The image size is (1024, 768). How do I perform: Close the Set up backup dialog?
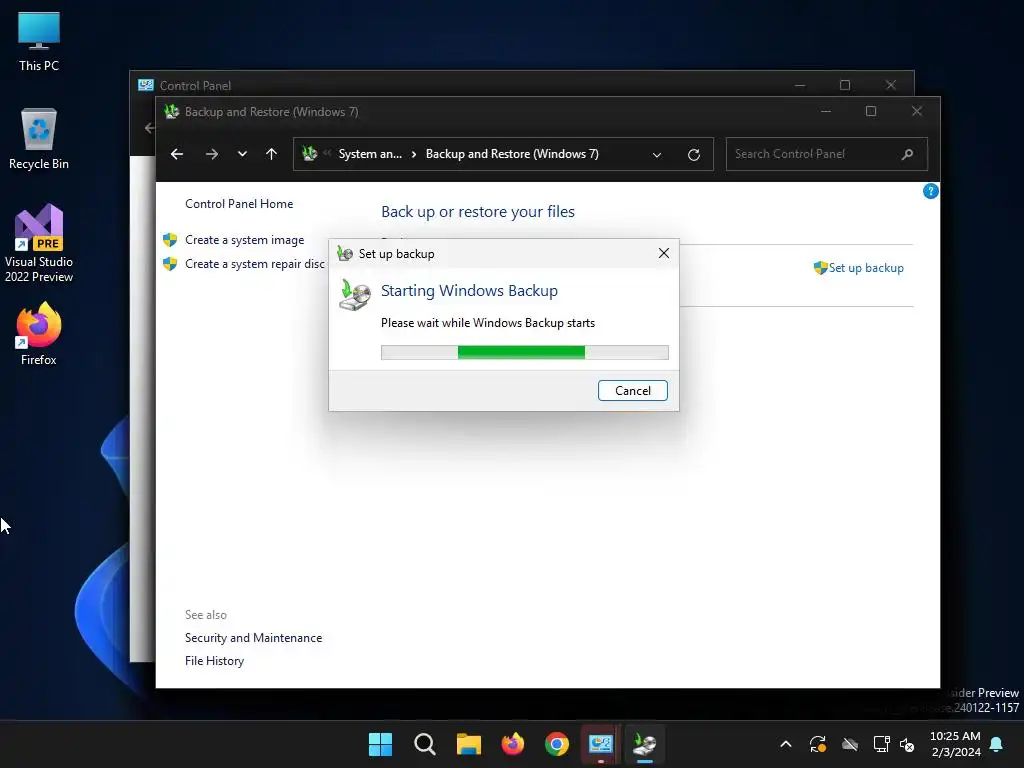coord(664,253)
